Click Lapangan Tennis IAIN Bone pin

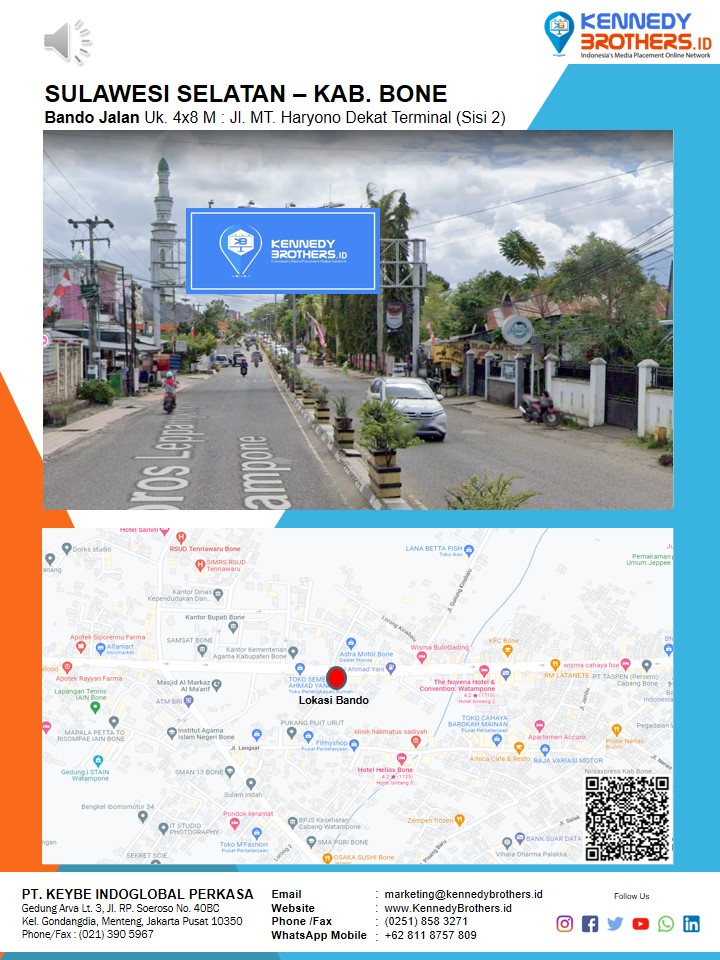point(95,708)
